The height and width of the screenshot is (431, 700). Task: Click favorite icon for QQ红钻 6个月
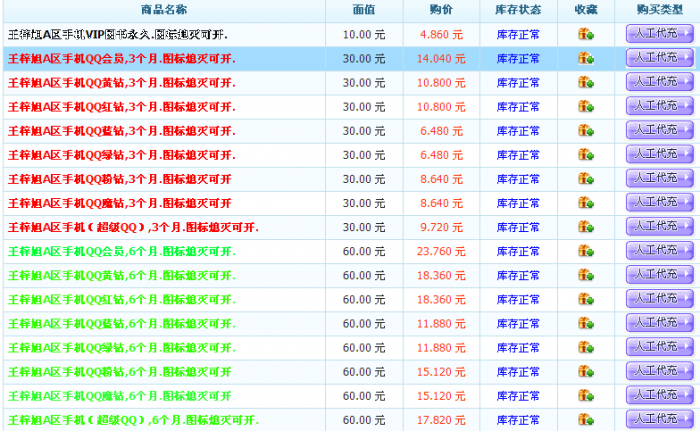pos(586,299)
